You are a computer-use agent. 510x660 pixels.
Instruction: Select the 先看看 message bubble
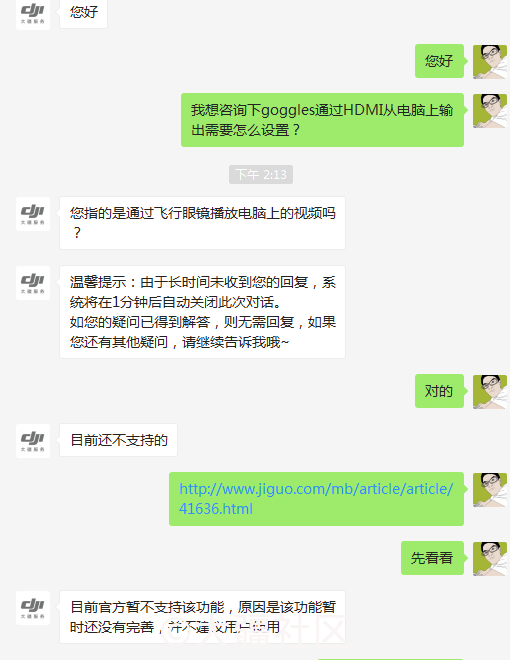coord(433,558)
